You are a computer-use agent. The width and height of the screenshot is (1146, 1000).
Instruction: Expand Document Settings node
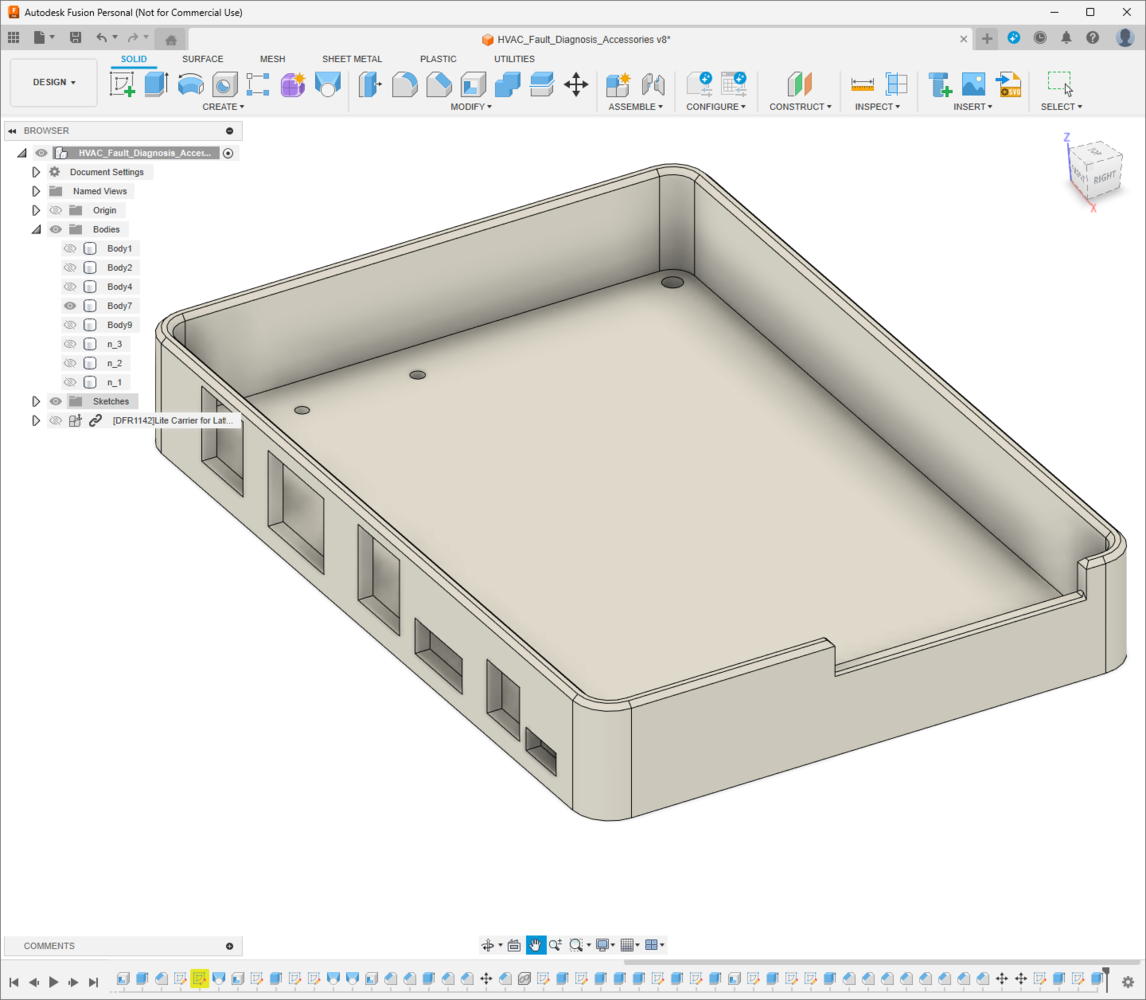[x=36, y=172]
